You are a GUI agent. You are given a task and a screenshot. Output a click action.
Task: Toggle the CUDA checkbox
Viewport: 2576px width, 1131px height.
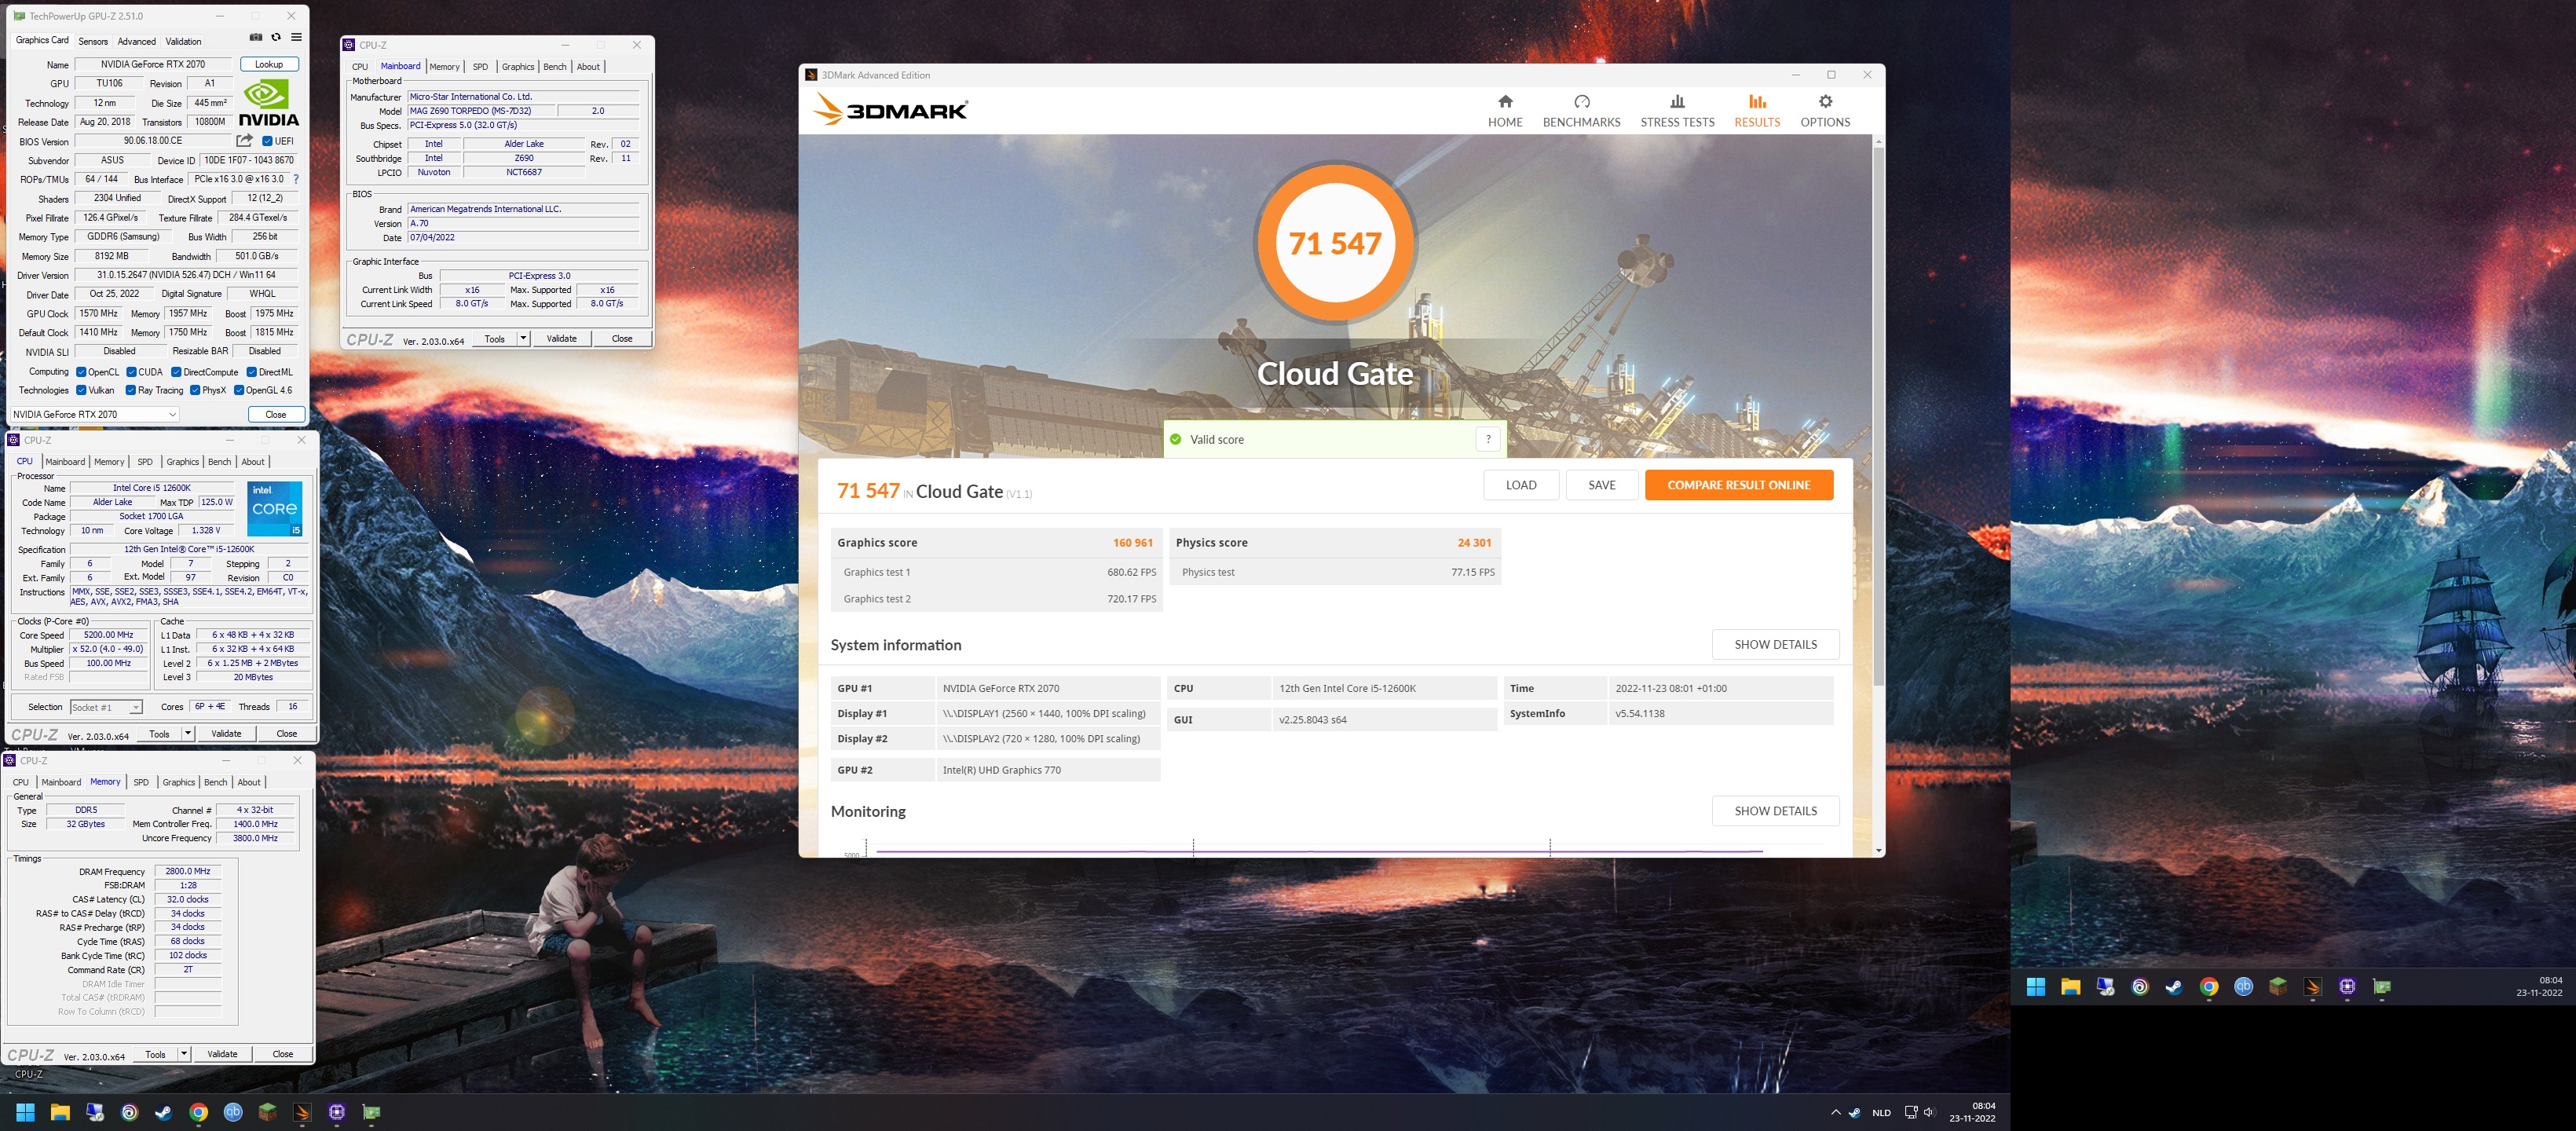click(131, 372)
